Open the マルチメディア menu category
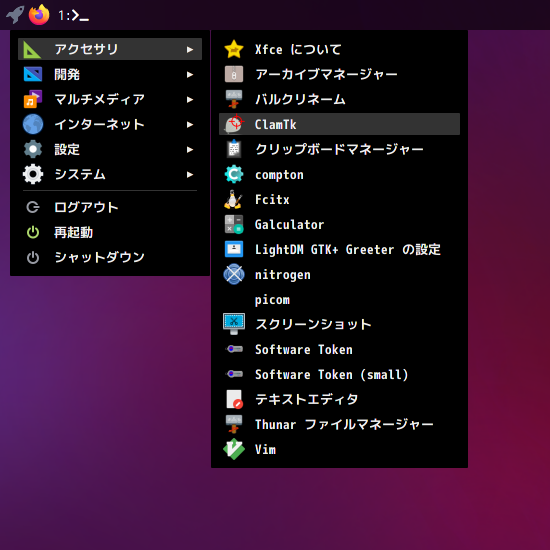This screenshot has height=550, width=550. 110,99
